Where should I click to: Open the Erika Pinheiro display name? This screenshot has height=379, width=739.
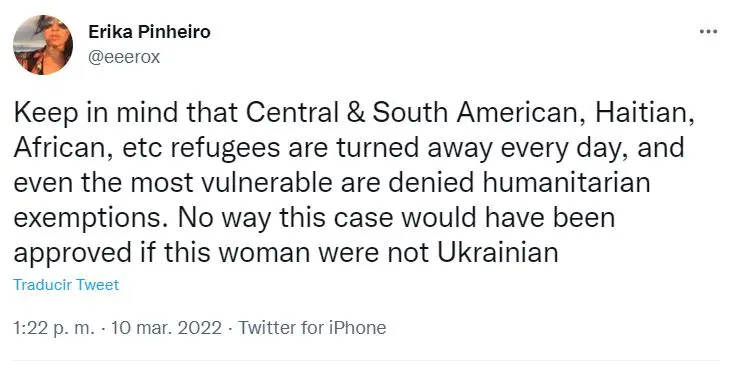point(149,32)
